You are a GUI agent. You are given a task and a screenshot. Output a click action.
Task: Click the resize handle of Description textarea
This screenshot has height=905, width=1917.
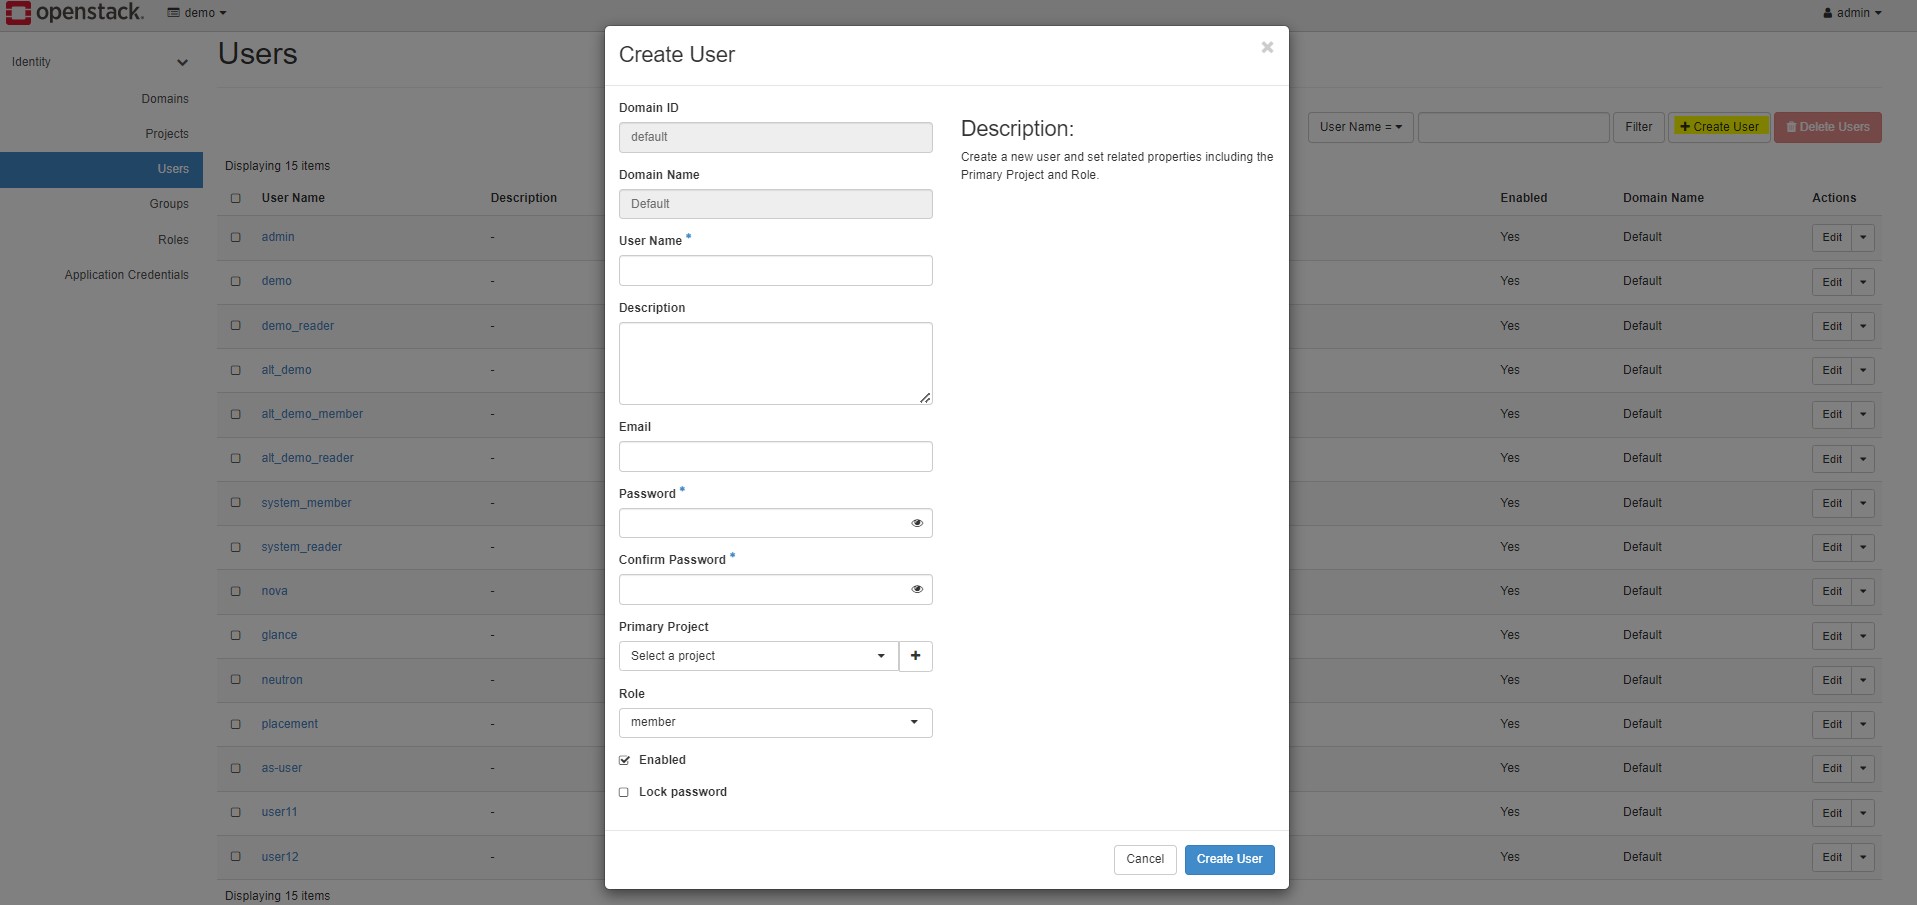pyautogui.click(x=925, y=398)
